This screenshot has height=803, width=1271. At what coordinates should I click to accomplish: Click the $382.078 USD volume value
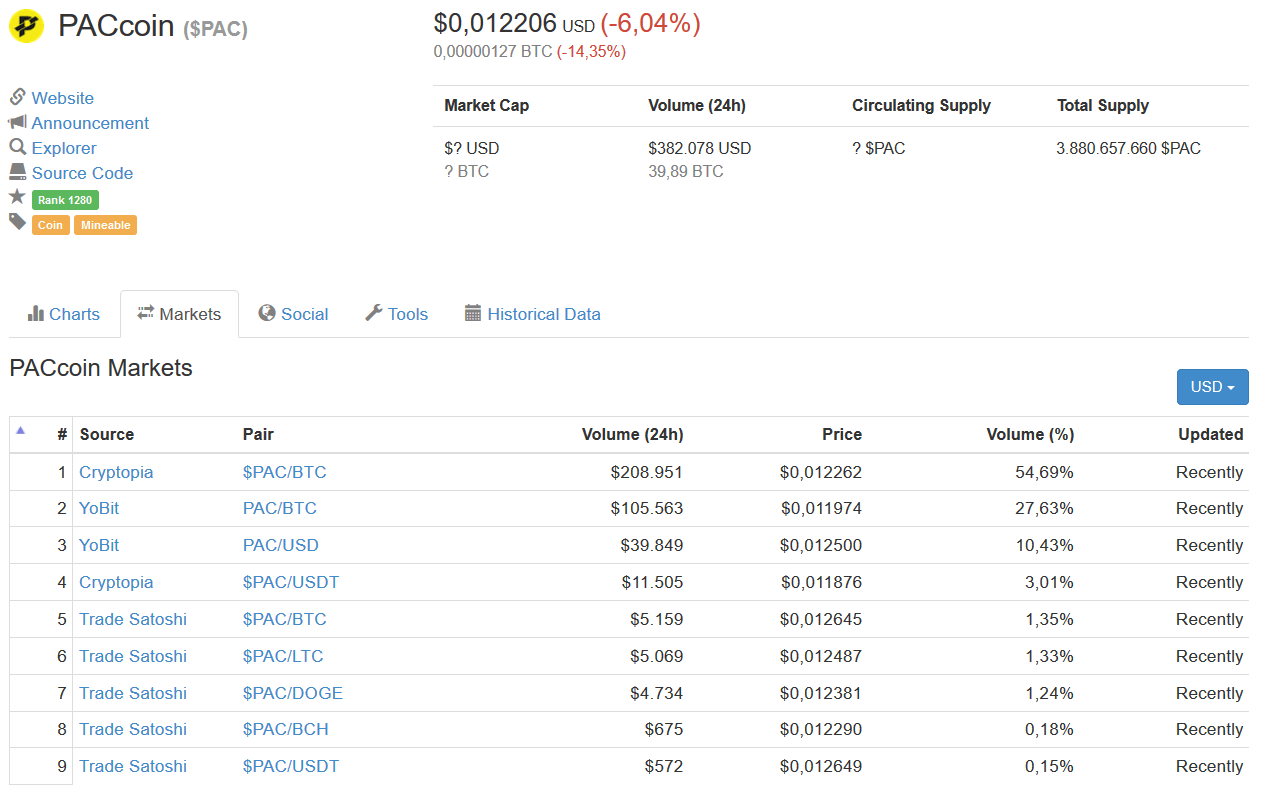click(x=700, y=148)
